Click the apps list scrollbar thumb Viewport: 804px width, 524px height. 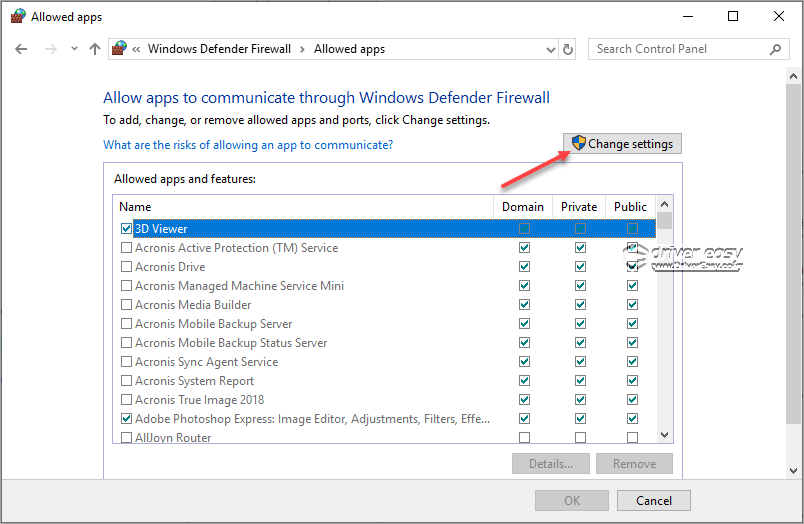point(665,220)
